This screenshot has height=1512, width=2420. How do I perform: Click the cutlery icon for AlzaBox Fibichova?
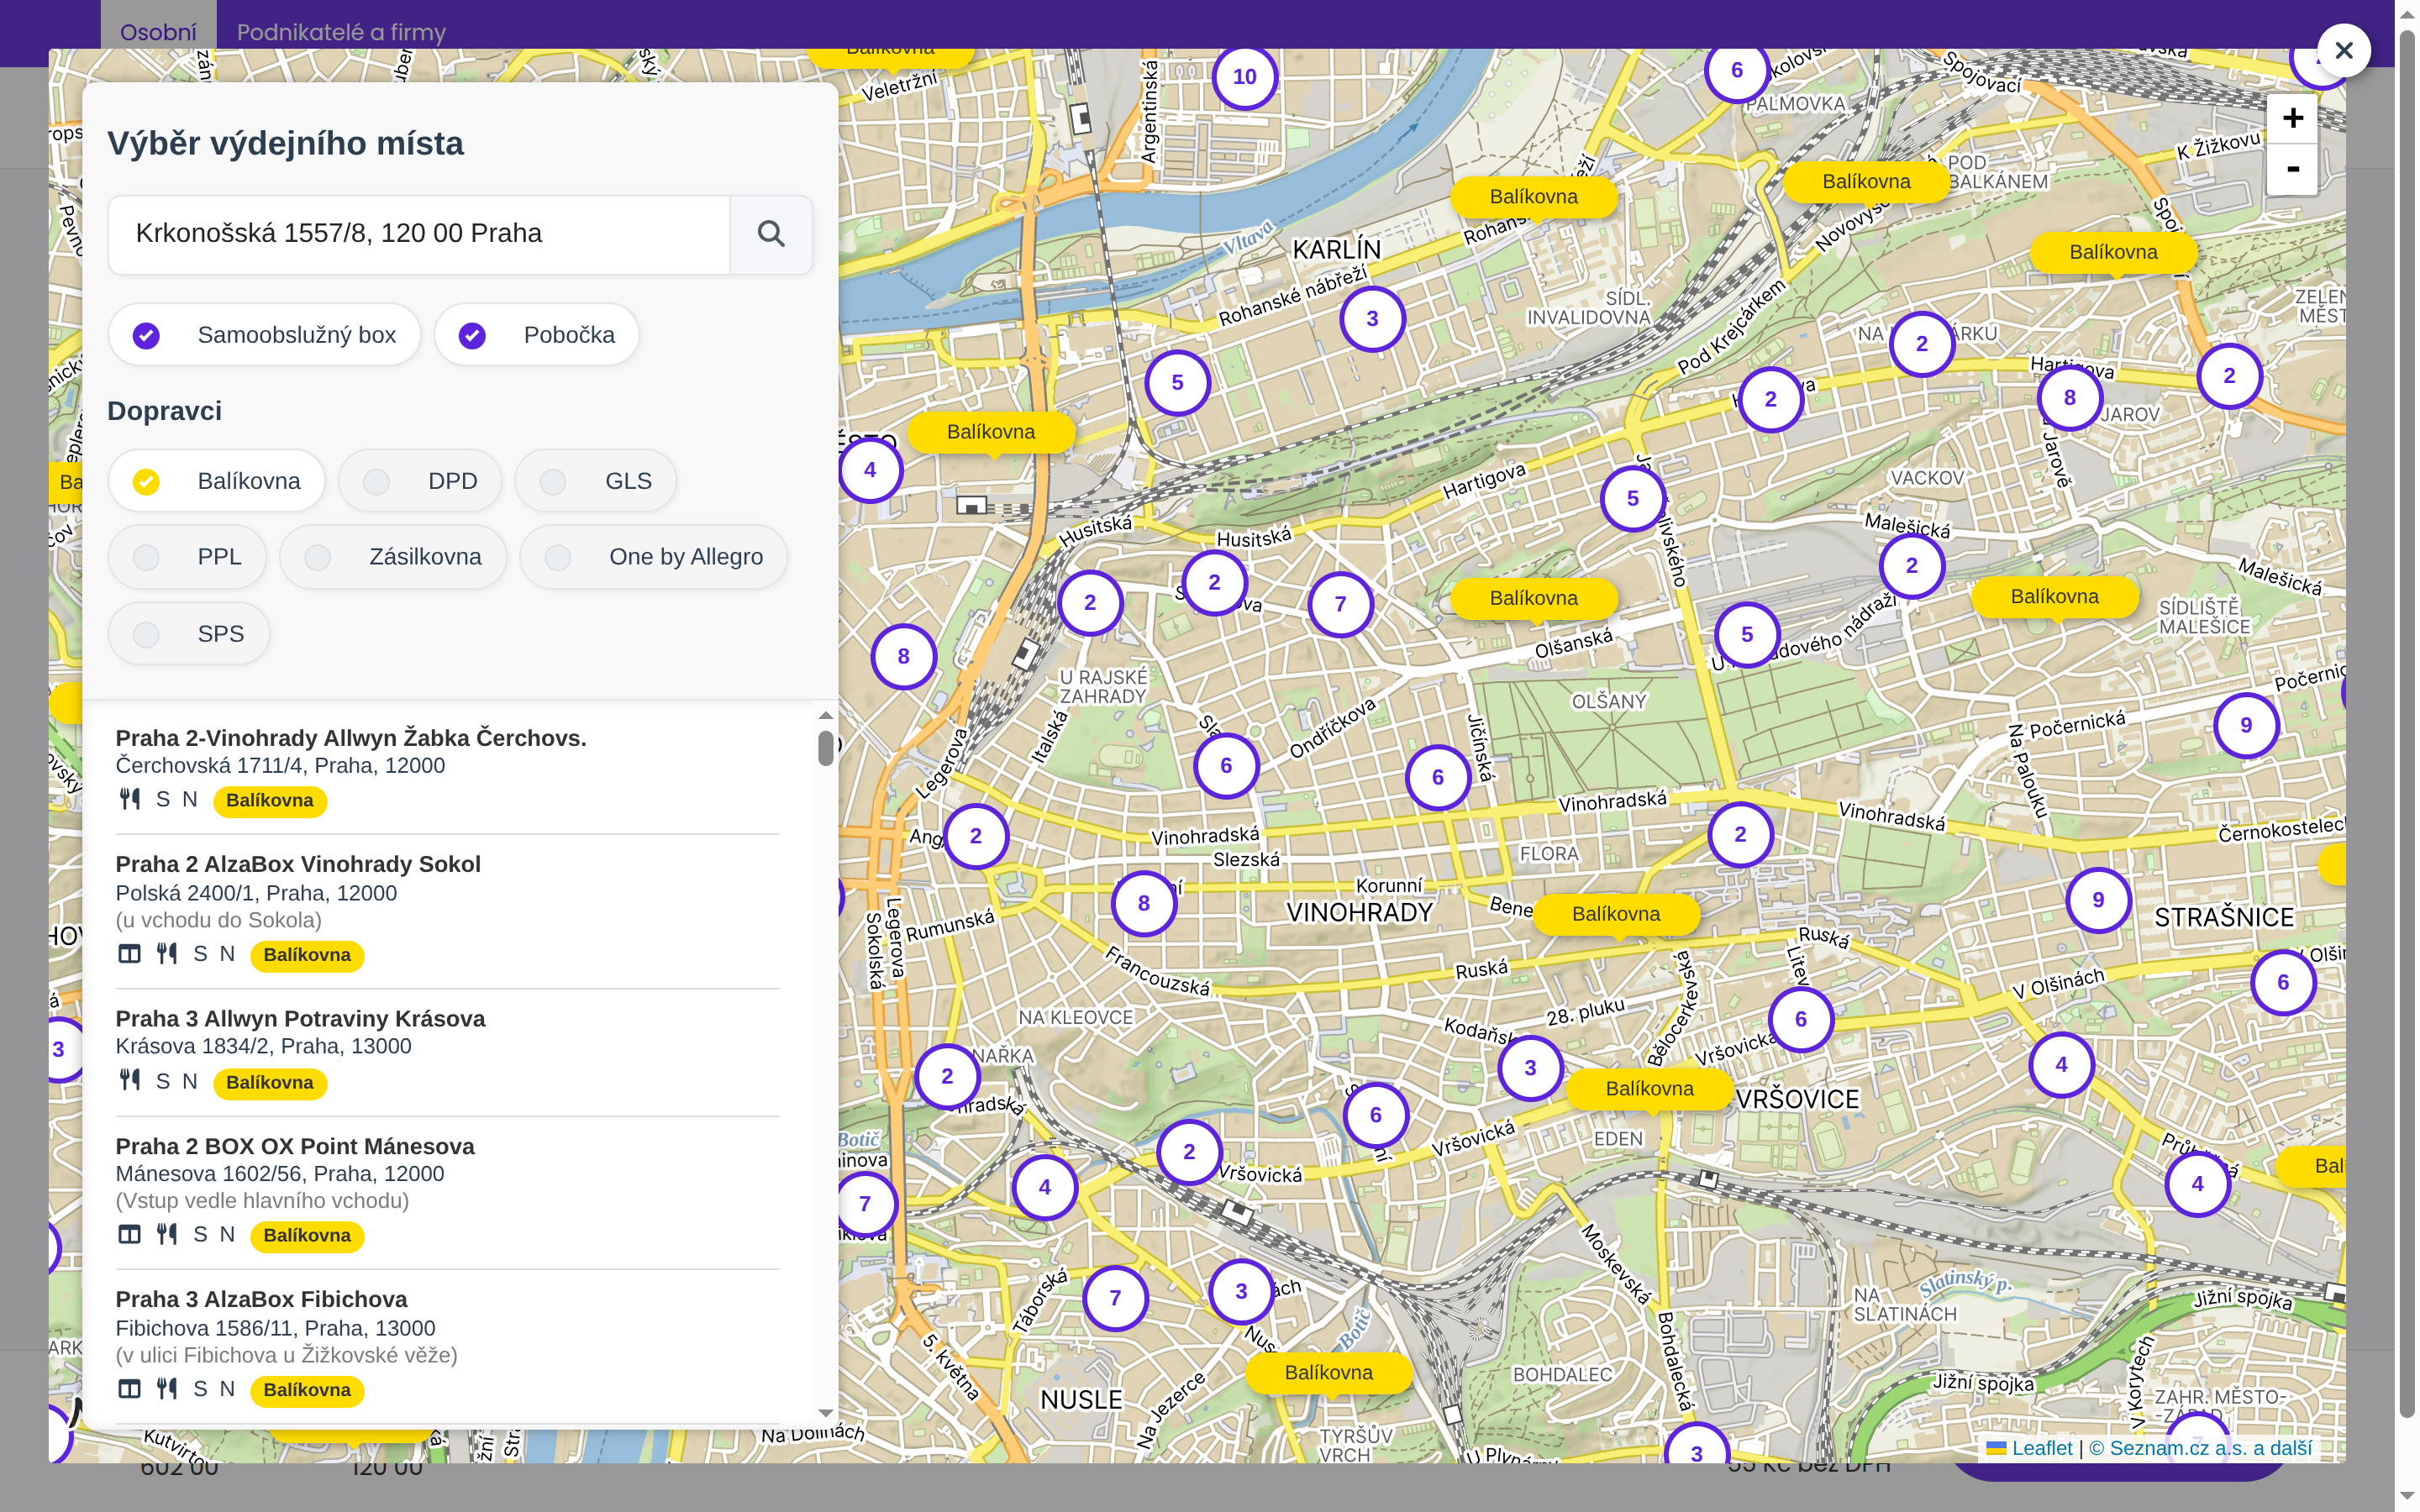click(166, 1389)
